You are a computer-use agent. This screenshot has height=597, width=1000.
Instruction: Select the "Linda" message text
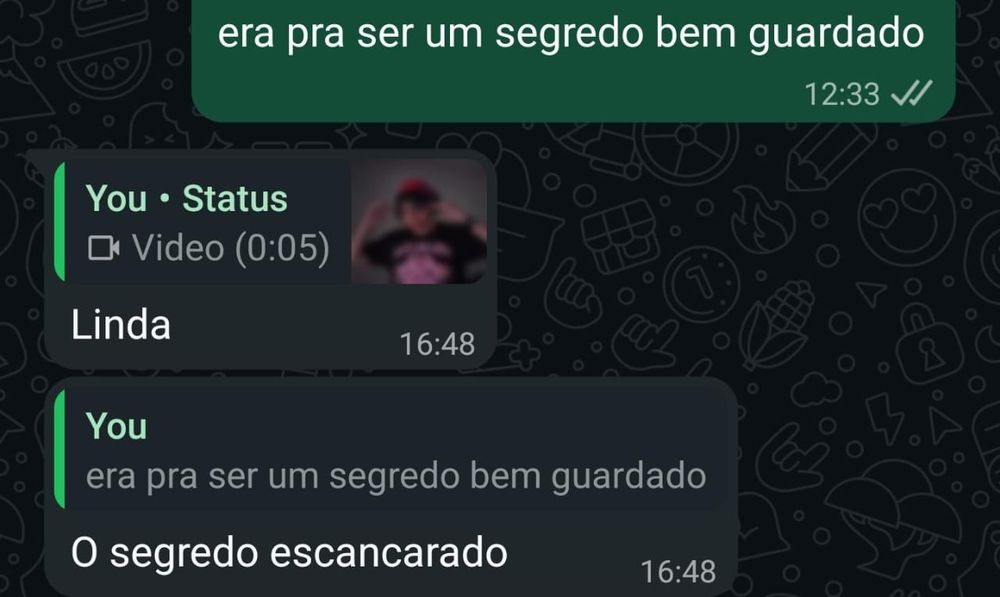tap(121, 324)
